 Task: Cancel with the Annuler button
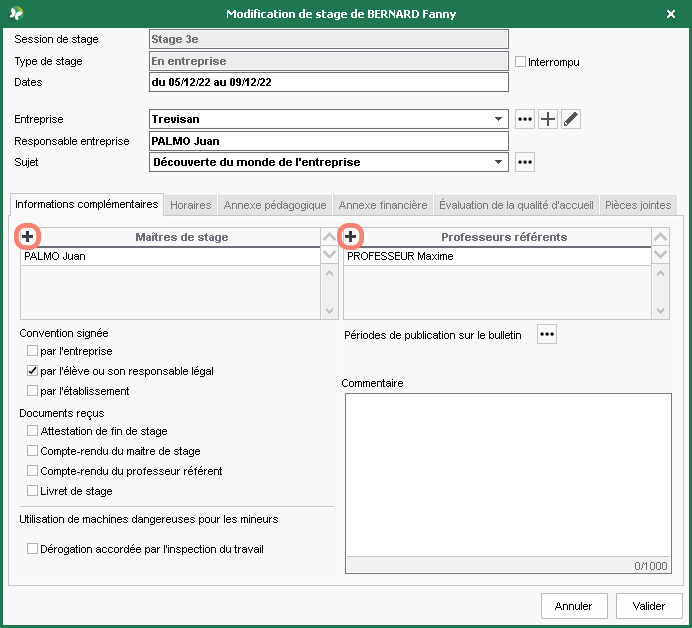574,606
